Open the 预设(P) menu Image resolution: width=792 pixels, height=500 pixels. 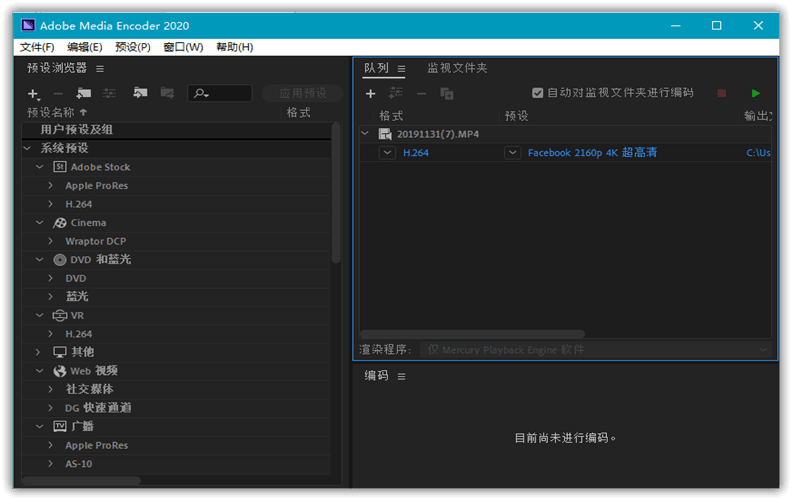[x=133, y=47]
